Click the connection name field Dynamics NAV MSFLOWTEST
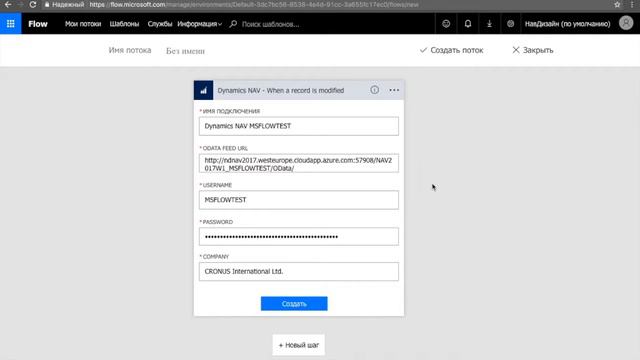This screenshot has width=640, height=360. tap(299, 126)
